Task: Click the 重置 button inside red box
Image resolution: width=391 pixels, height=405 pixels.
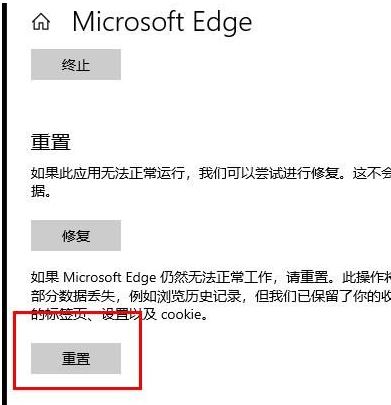Action: (x=76, y=358)
